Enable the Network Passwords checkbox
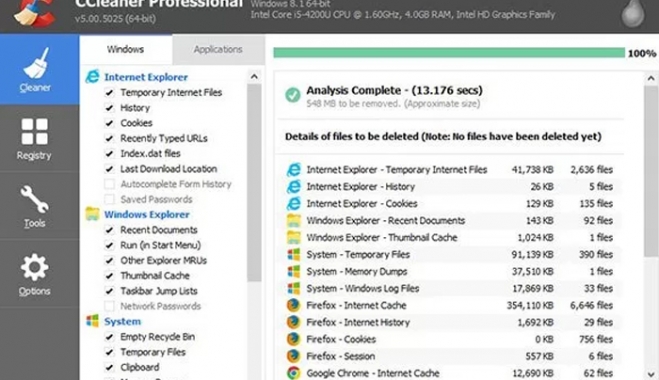The height and width of the screenshot is (380, 659). click(109, 306)
